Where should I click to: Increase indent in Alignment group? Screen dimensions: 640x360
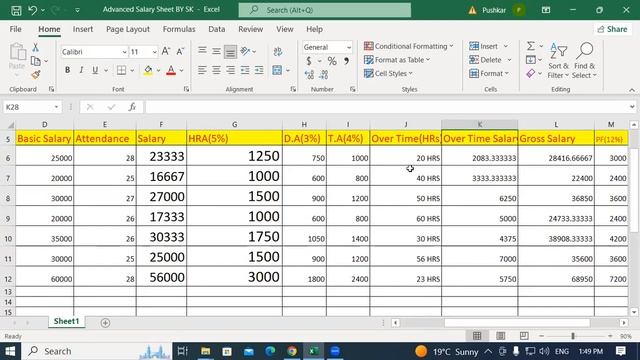(259, 70)
